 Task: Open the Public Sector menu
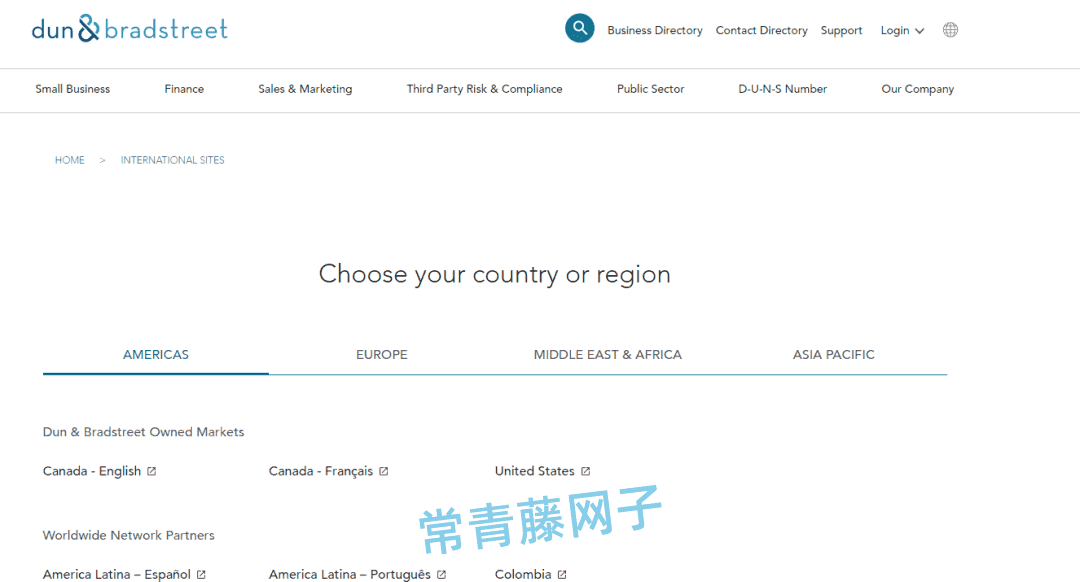(650, 89)
